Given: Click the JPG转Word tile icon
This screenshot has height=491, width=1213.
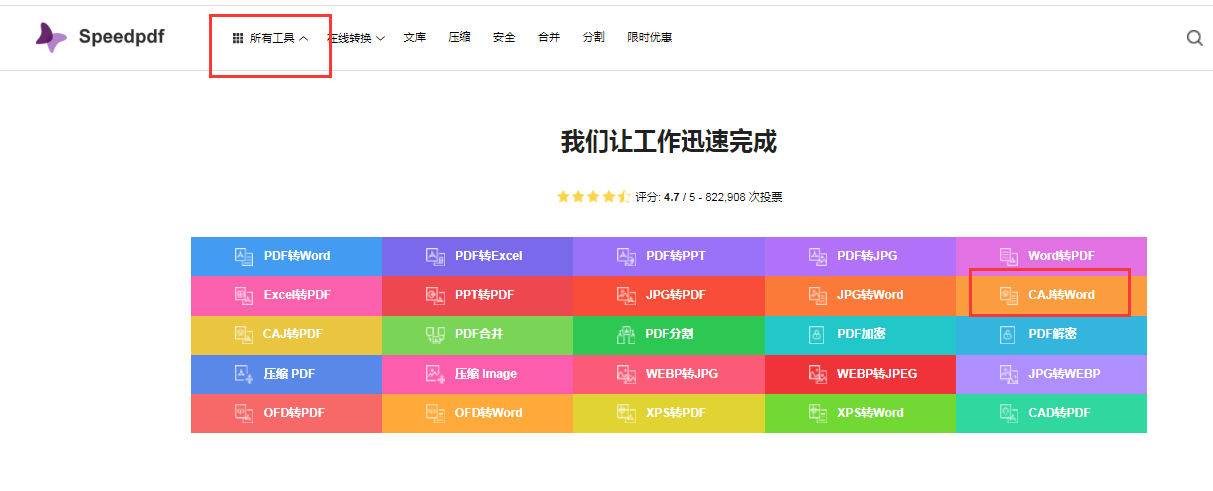Looking at the screenshot, I should [818, 295].
